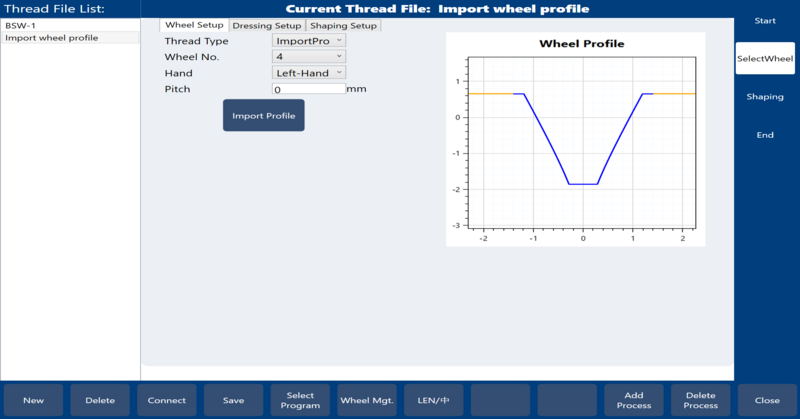Toggle the LEN/中 language button
The width and height of the screenshot is (800, 419).
click(x=434, y=400)
